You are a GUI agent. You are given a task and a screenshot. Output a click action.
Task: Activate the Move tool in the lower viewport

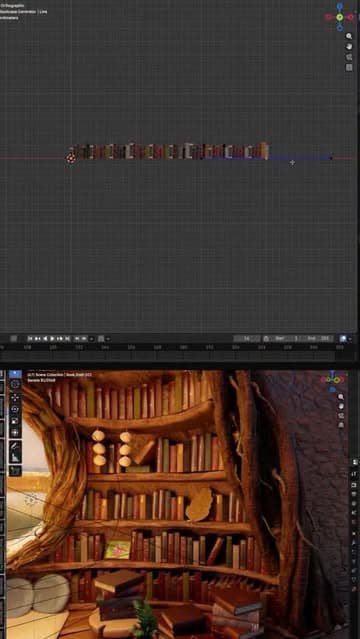pos(15,397)
